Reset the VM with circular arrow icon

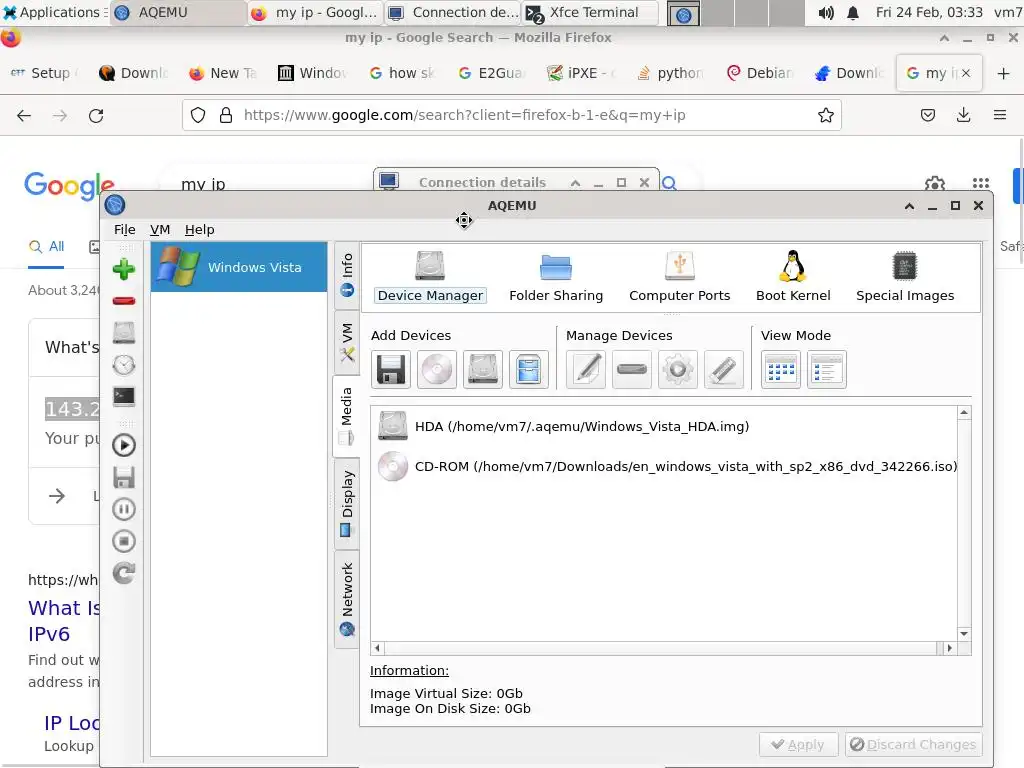[123, 573]
